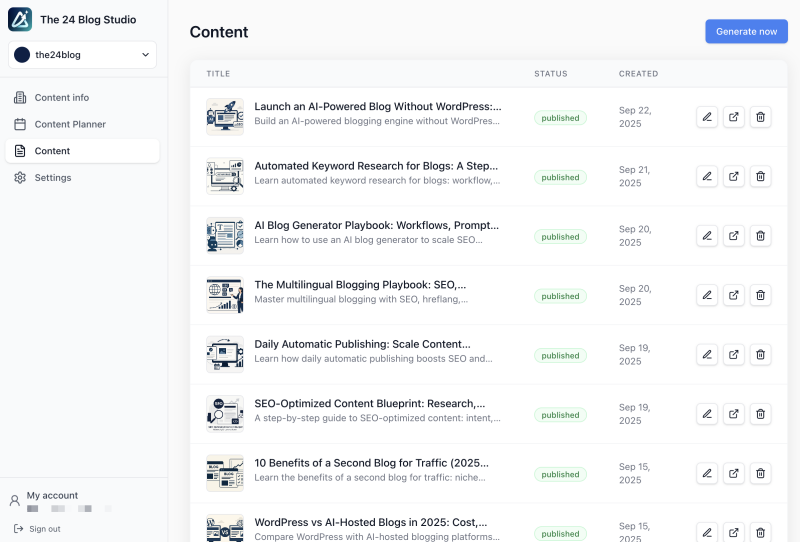Open My account section

tap(52, 496)
